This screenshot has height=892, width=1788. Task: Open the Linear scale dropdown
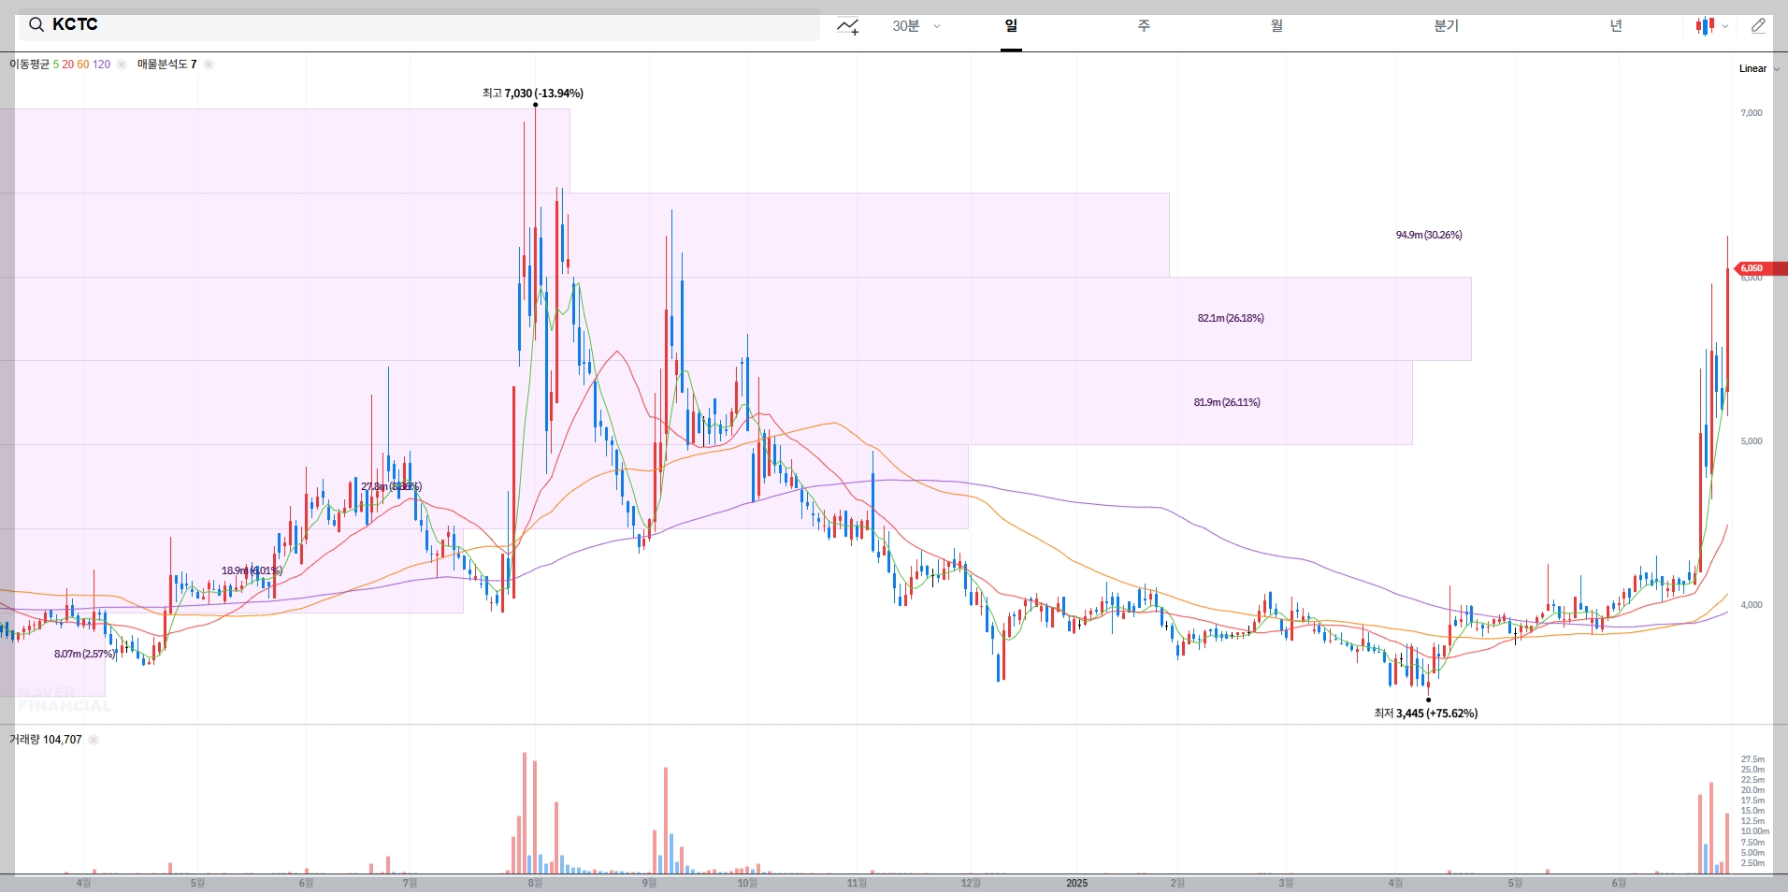click(x=1759, y=69)
